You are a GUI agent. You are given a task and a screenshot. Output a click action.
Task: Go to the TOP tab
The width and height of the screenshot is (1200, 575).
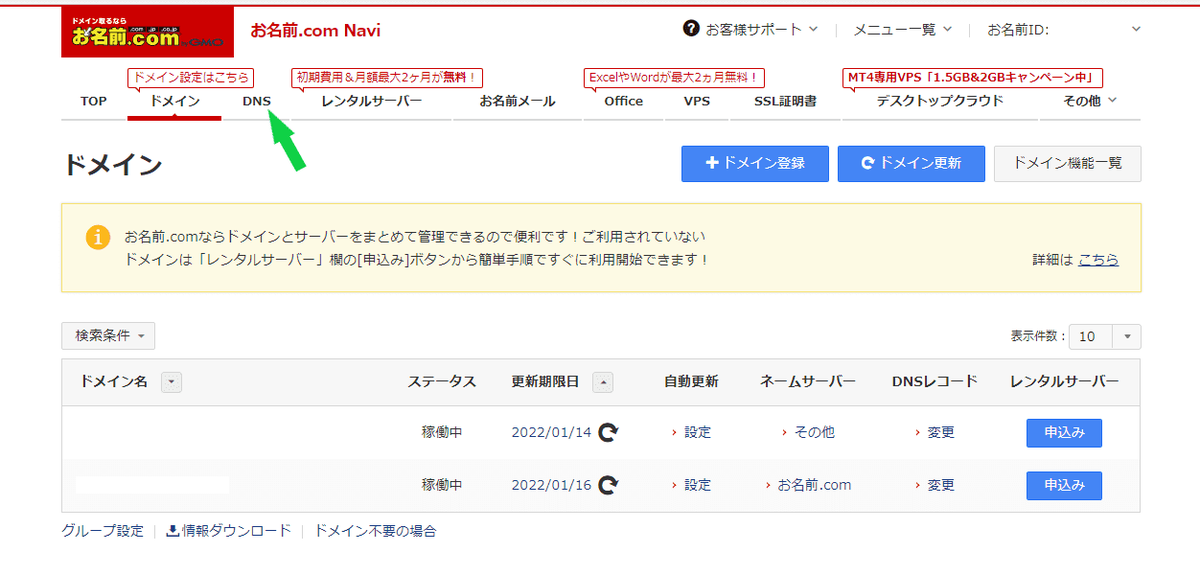click(93, 101)
